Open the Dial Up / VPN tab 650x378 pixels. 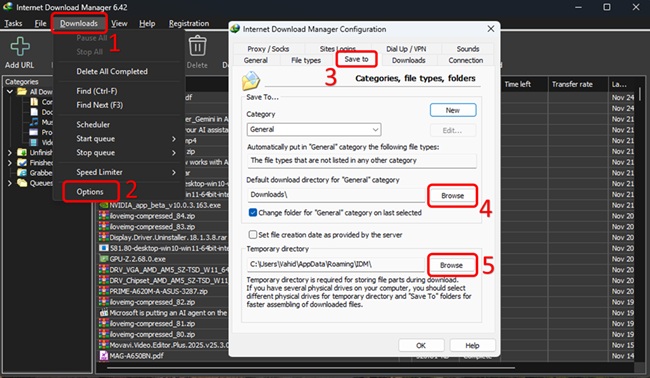coord(406,49)
